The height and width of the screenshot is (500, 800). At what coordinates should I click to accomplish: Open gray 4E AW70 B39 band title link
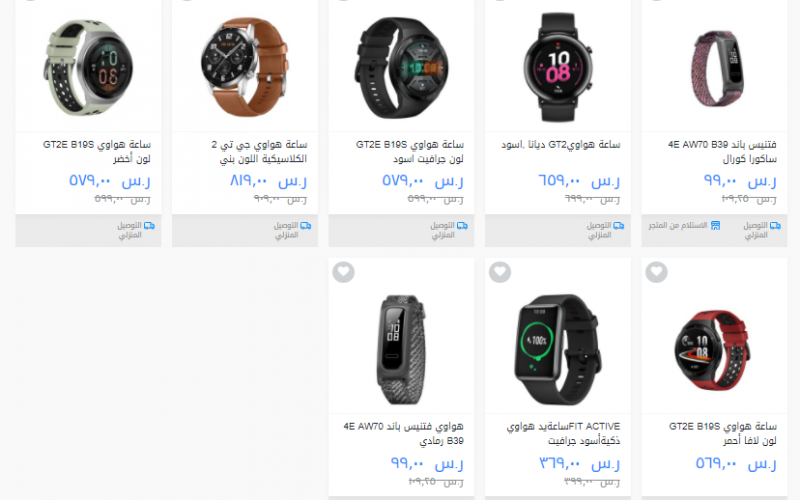404,433
